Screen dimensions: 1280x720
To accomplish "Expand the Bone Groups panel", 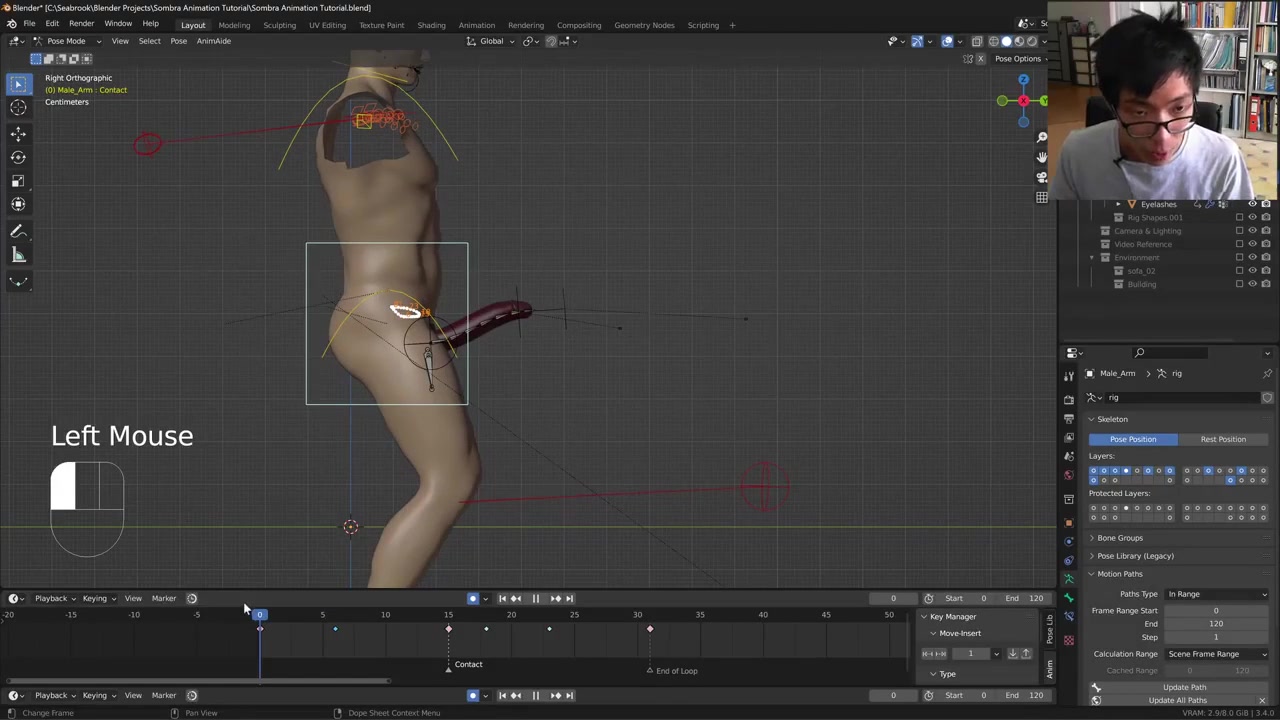I will [1119, 538].
